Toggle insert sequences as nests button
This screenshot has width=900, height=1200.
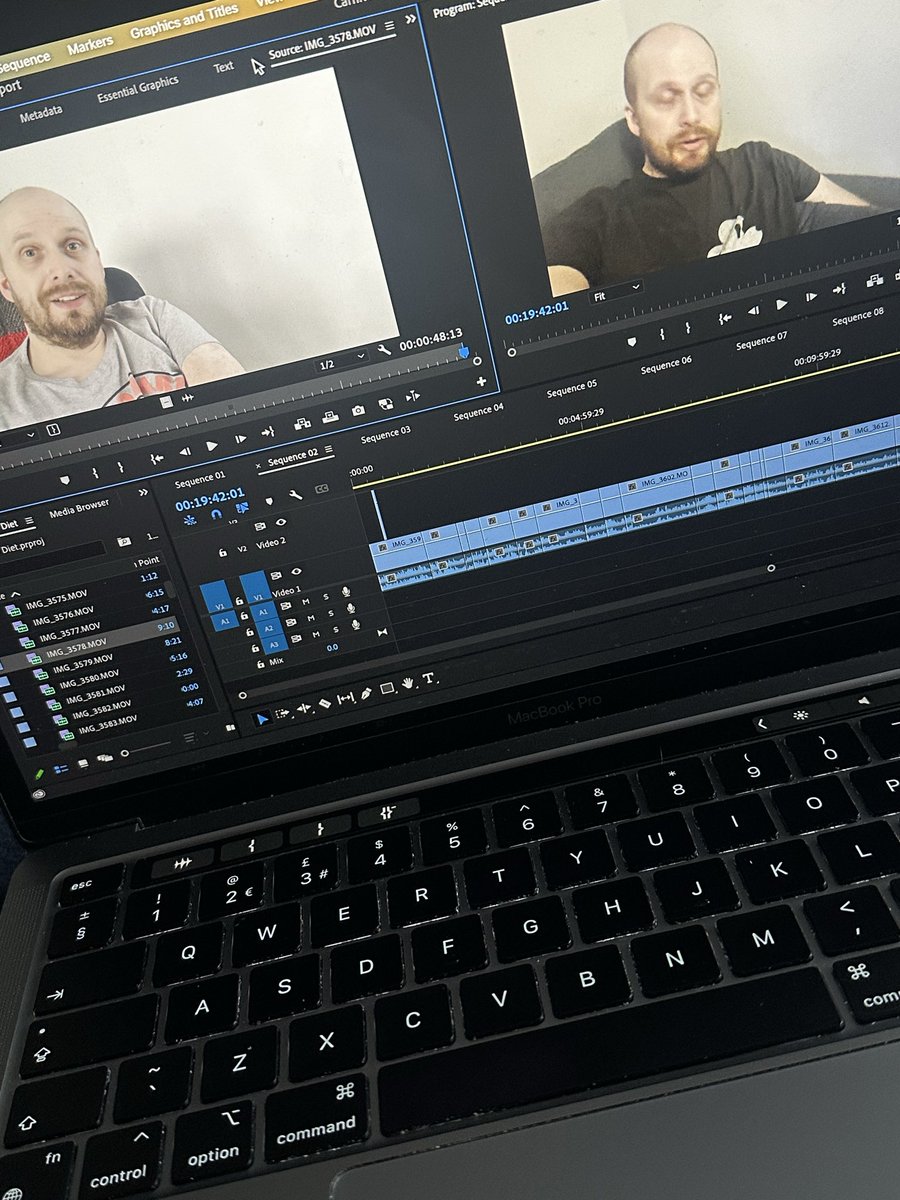pyautogui.click(x=190, y=520)
